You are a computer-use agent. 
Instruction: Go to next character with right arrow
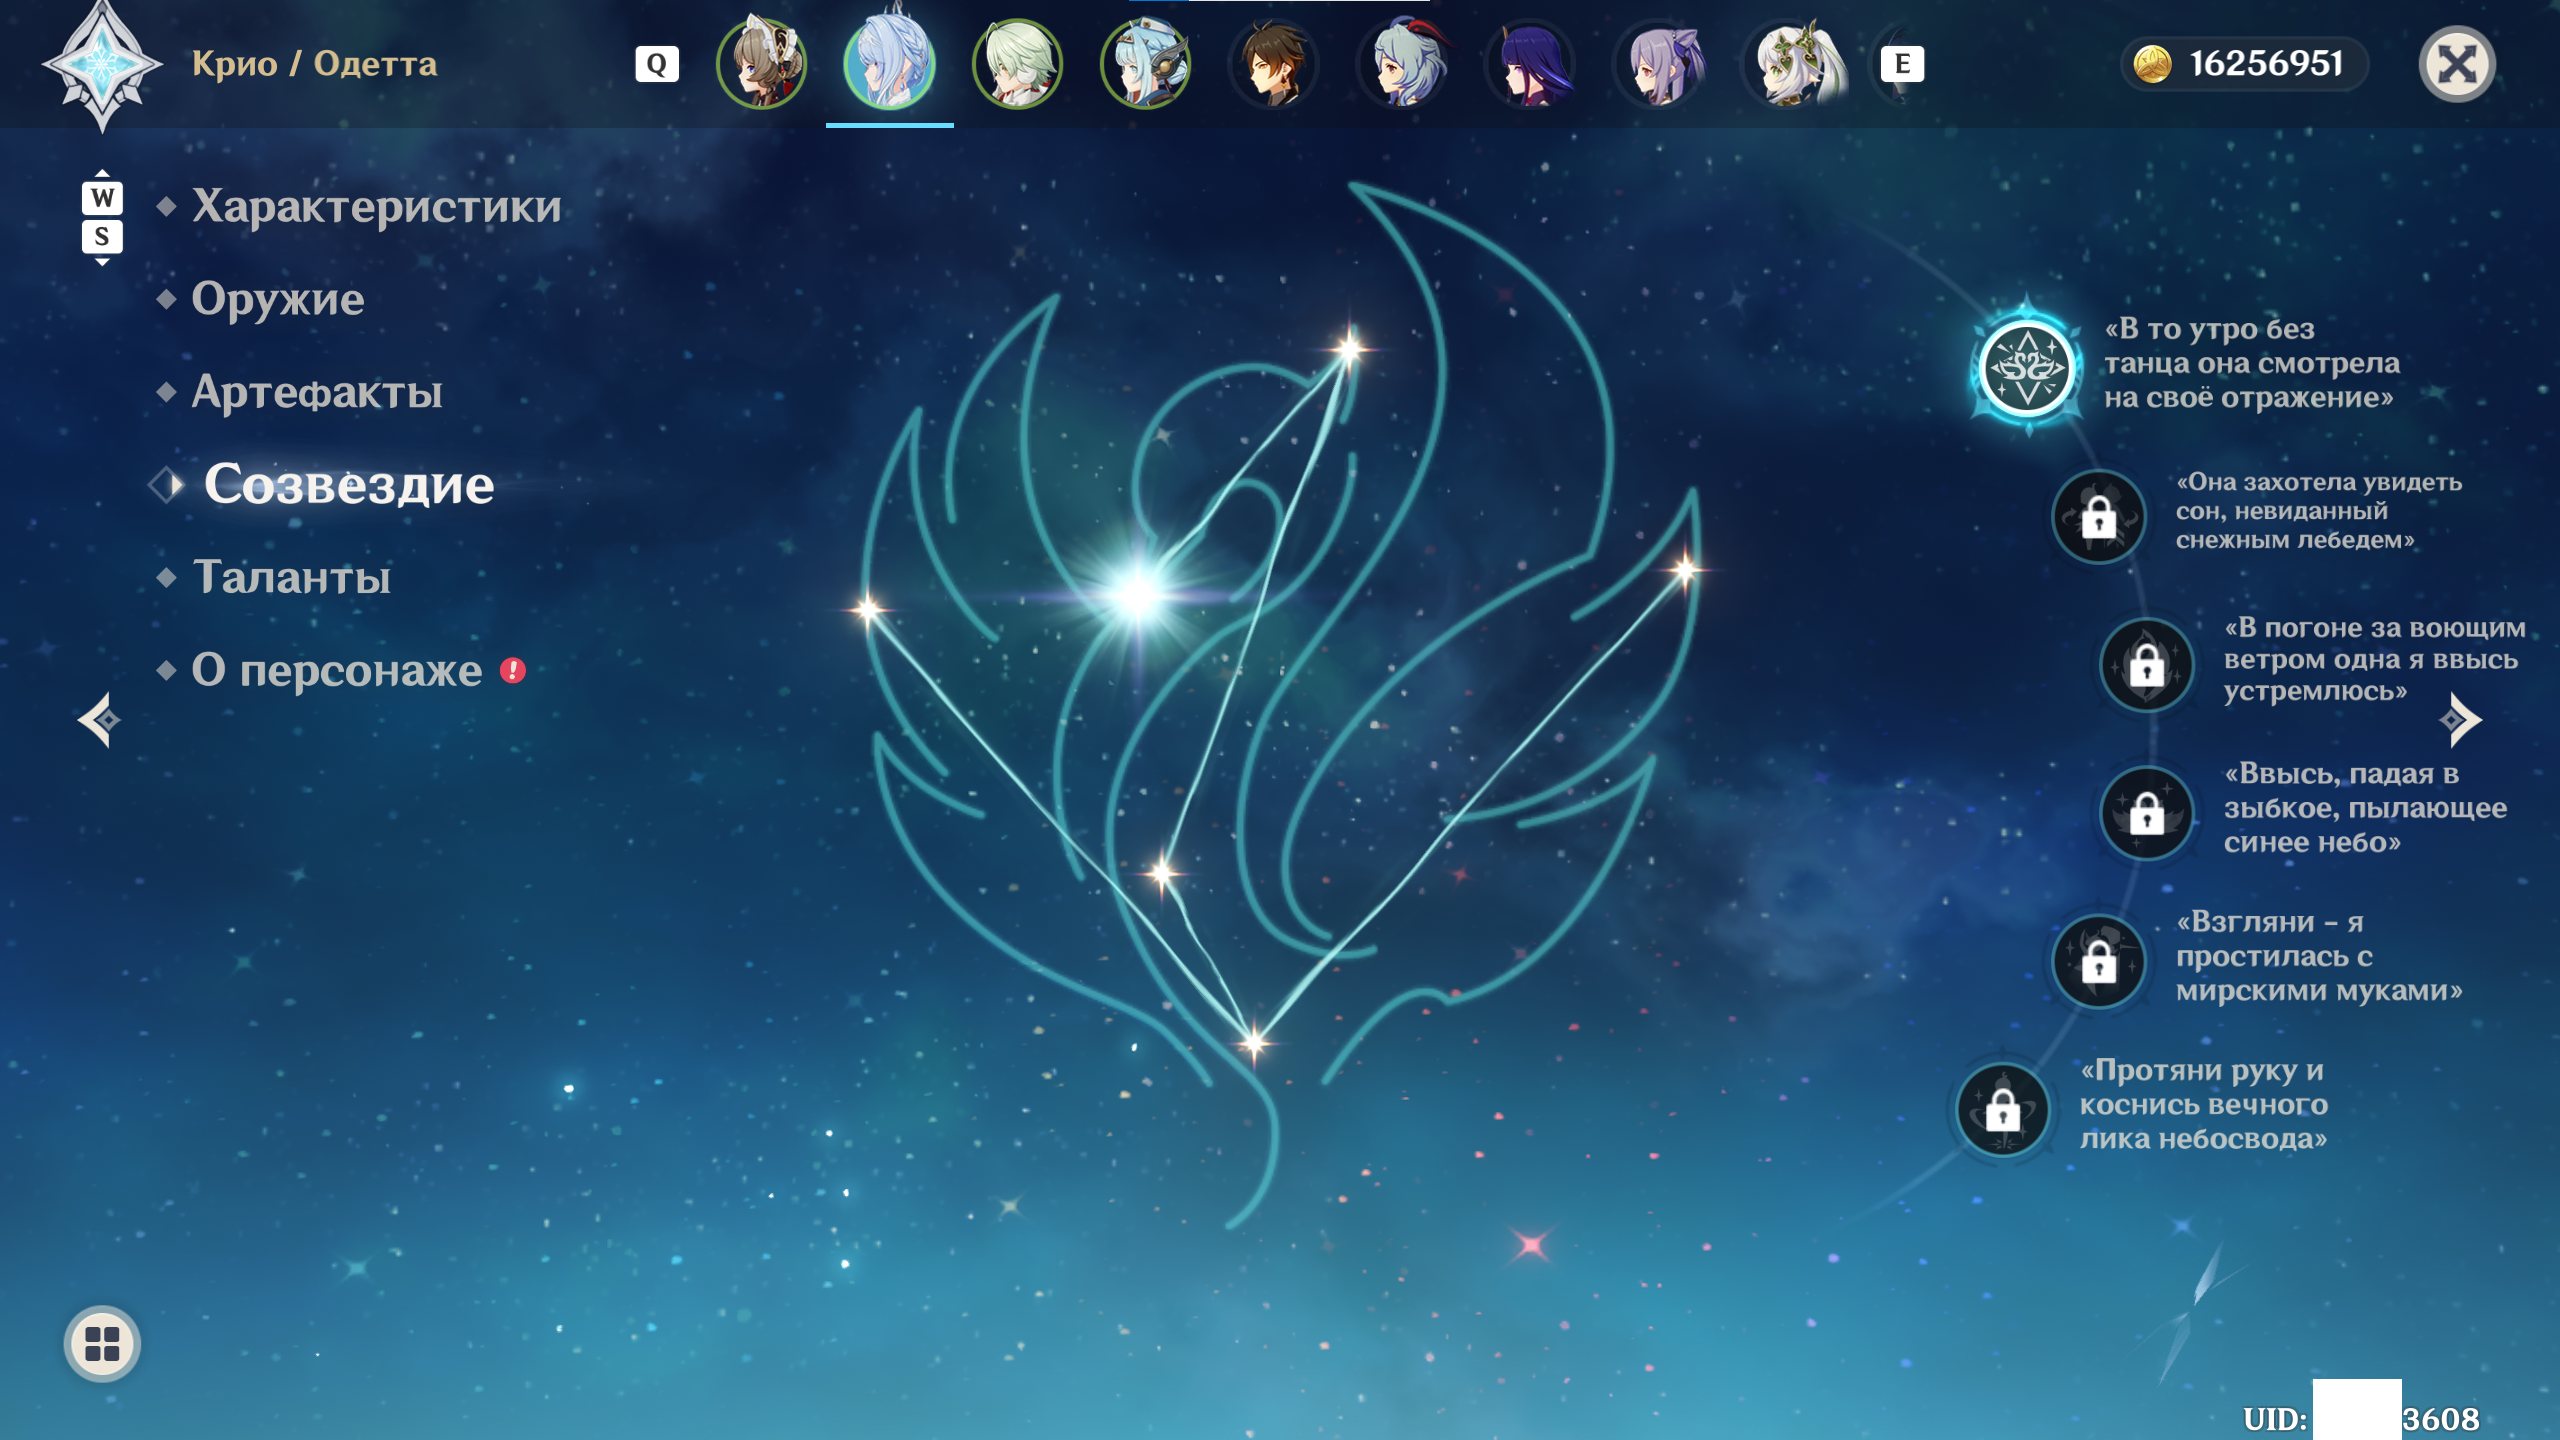[2460, 720]
